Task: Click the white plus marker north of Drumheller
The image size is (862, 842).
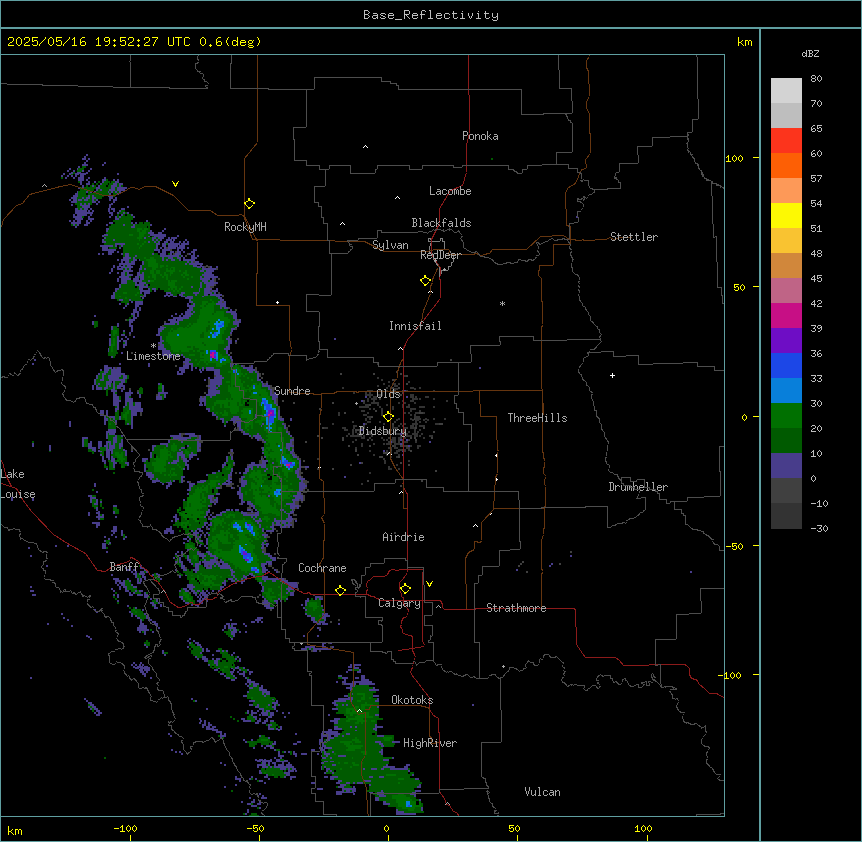Action: coord(612,375)
